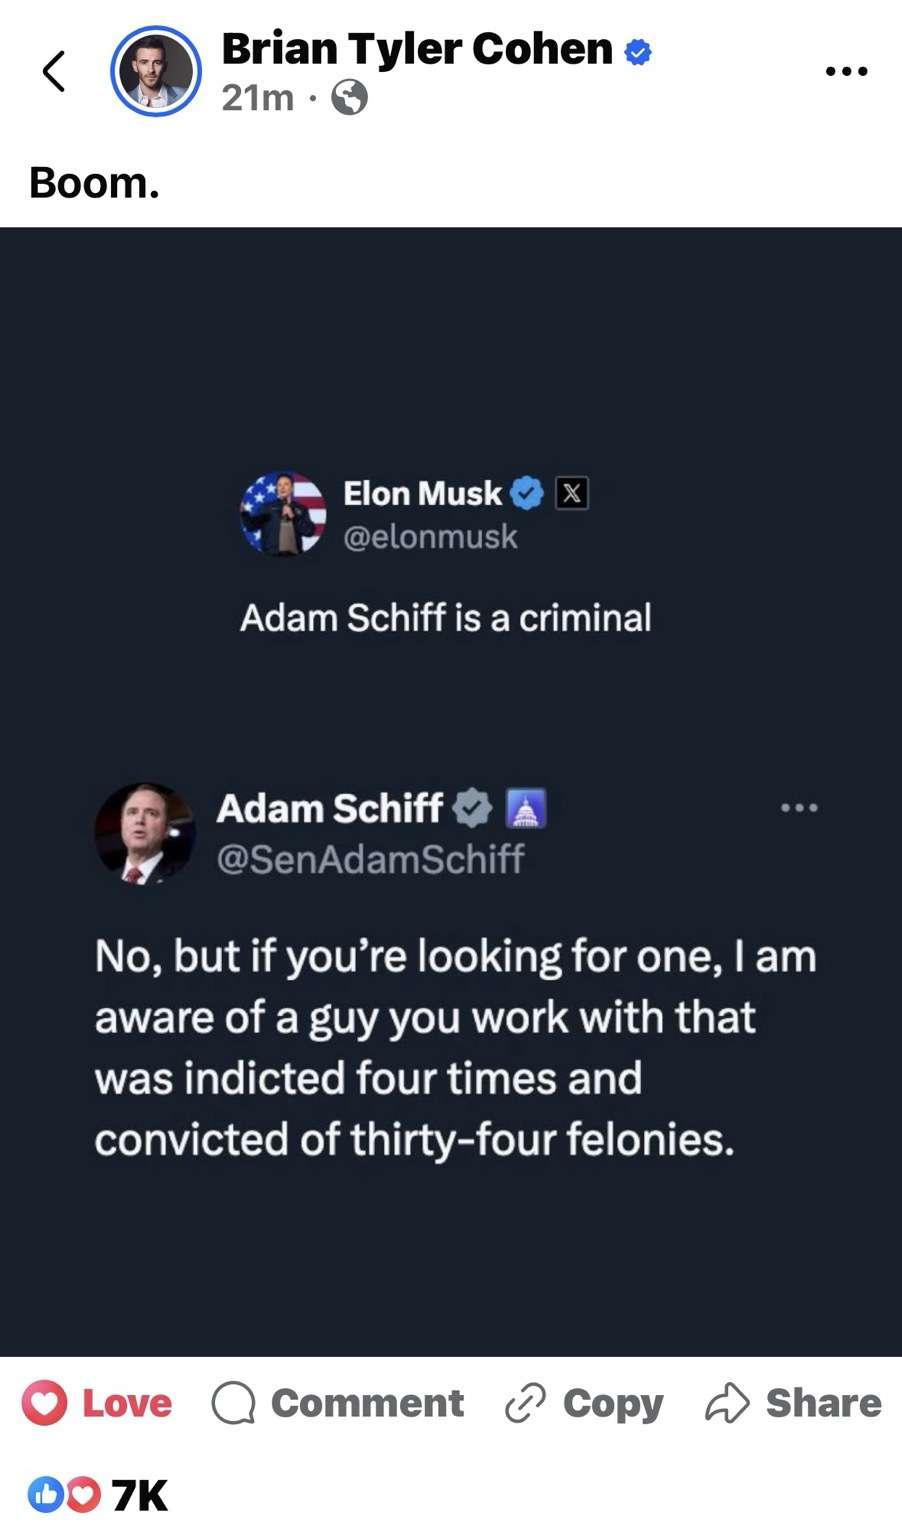902x1536 pixels.
Task: Open the three-dot post options menu
Action: pyautogui.click(x=846, y=71)
